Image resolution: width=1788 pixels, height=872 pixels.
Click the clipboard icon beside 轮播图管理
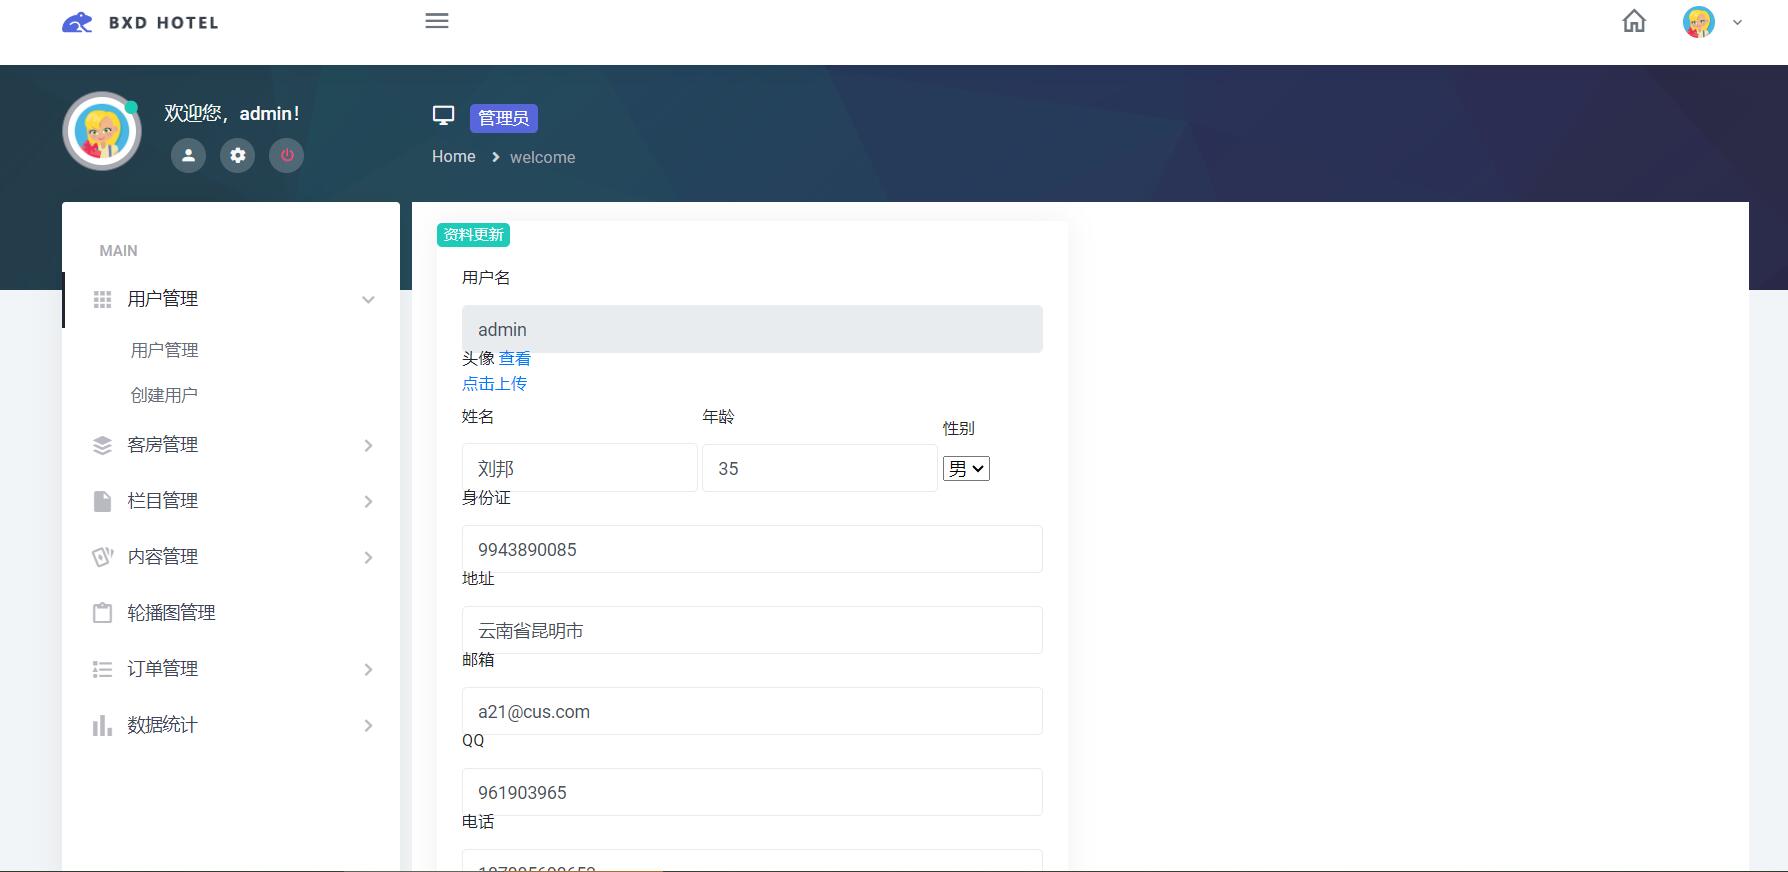(102, 613)
